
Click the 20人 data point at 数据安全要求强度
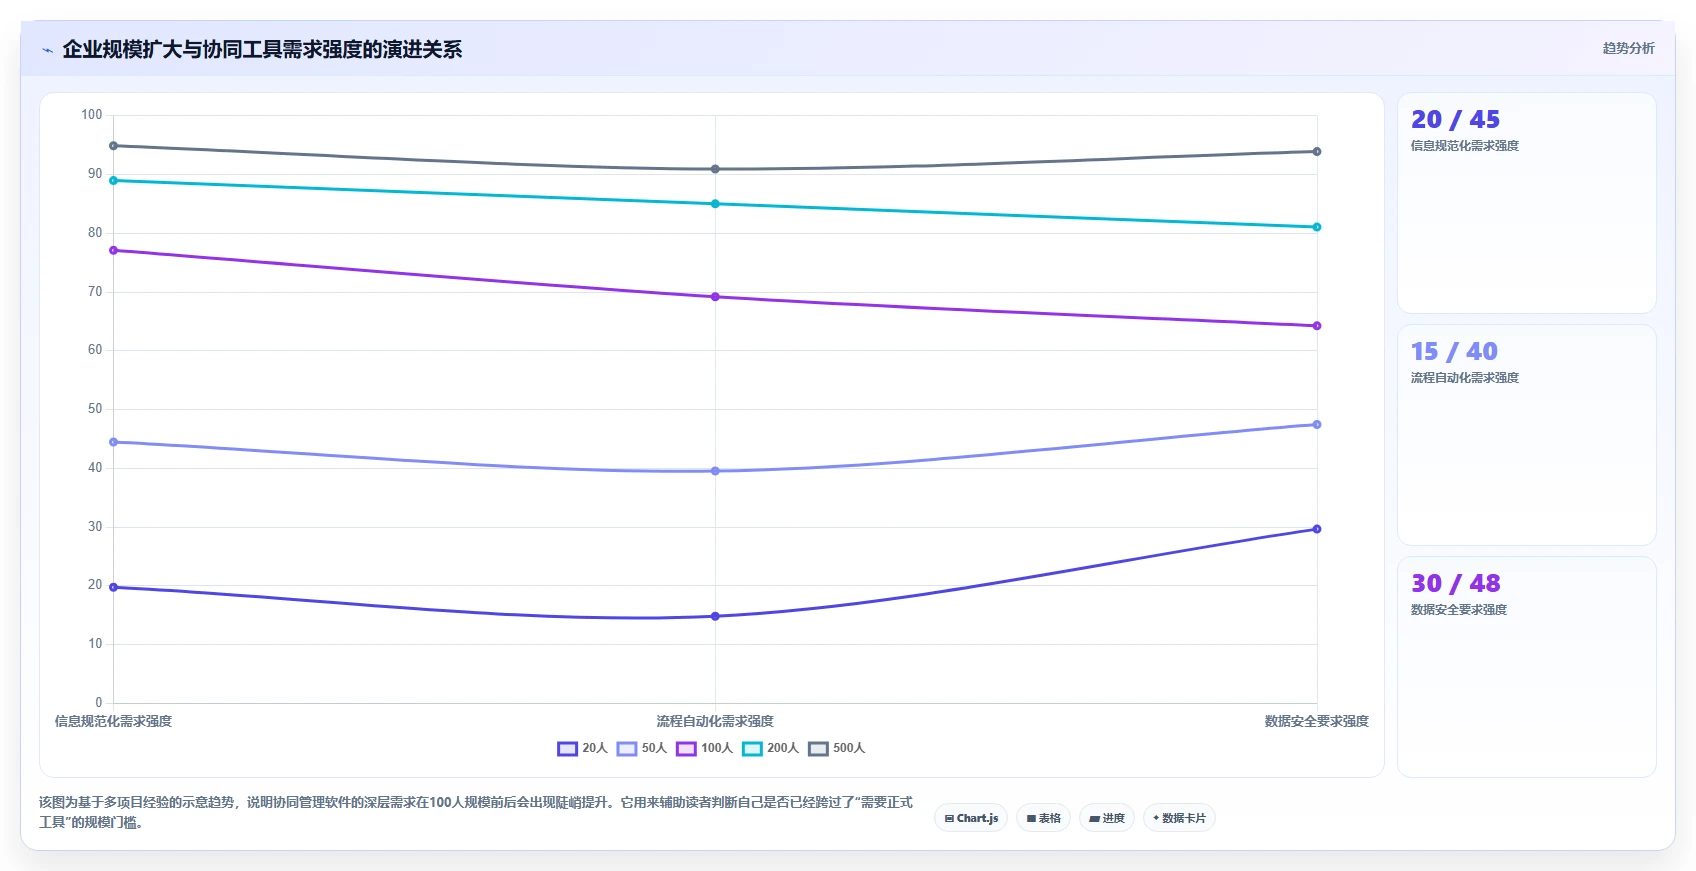click(1317, 529)
